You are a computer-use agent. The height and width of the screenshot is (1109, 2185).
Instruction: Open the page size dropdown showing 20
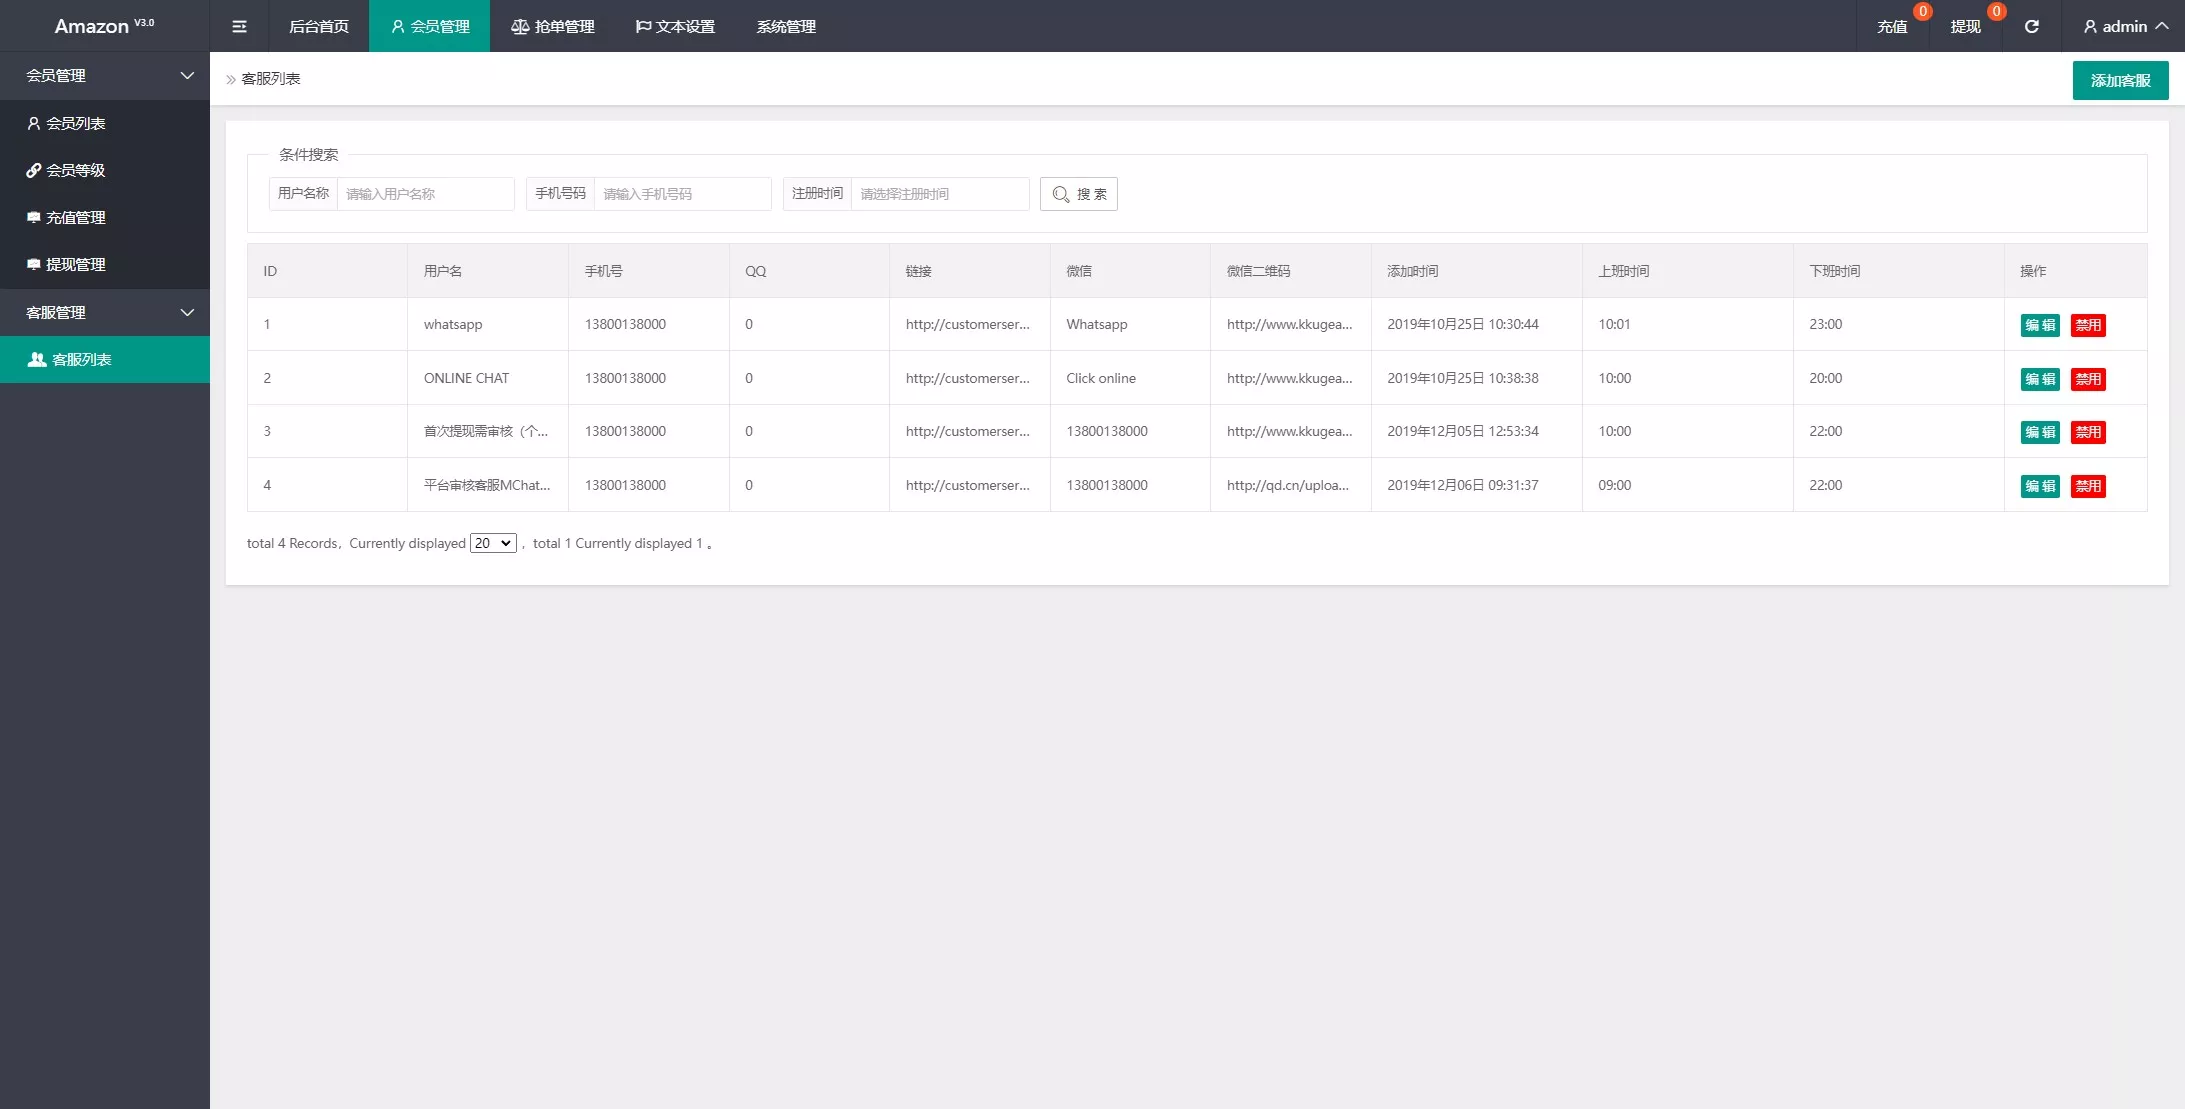tap(493, 543)
